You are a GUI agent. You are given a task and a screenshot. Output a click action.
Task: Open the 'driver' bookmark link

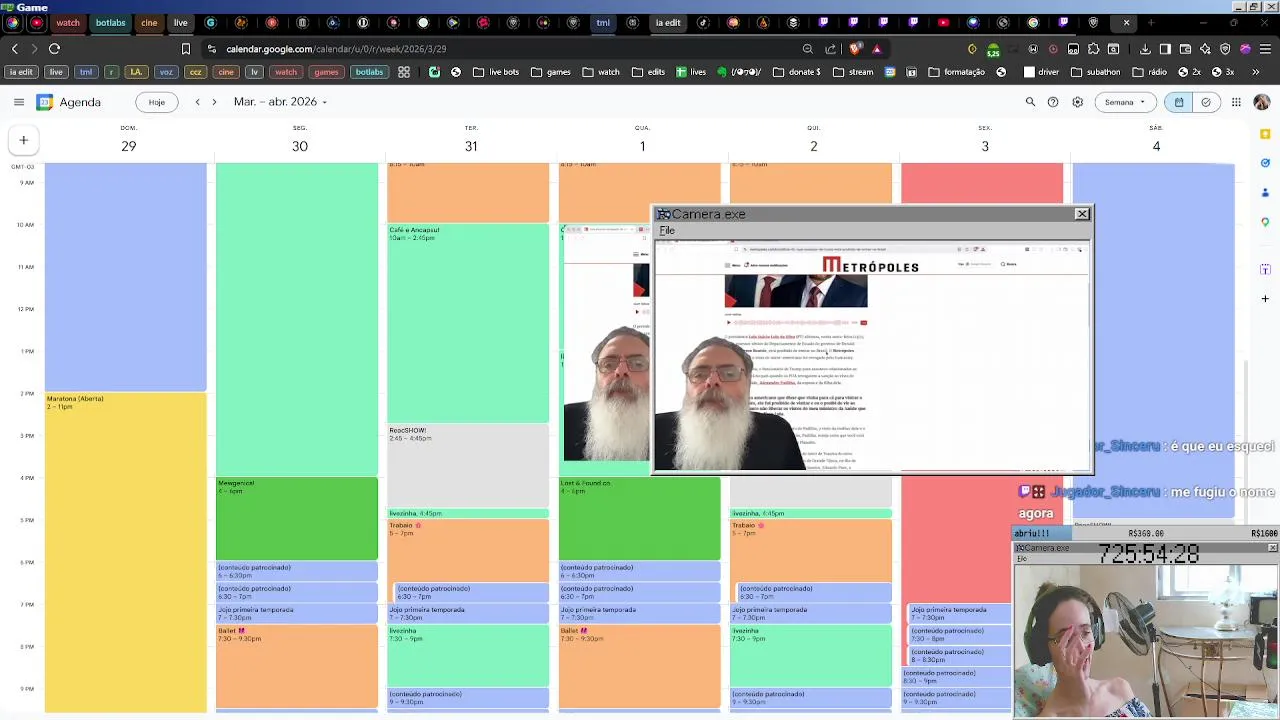(x=1042, y=72)
